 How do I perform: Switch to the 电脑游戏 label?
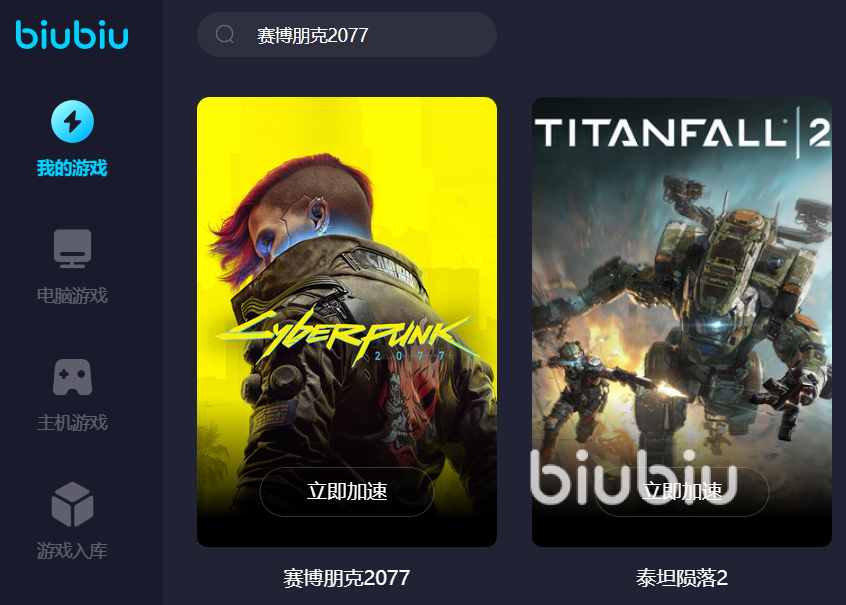(x=72, y=296)
